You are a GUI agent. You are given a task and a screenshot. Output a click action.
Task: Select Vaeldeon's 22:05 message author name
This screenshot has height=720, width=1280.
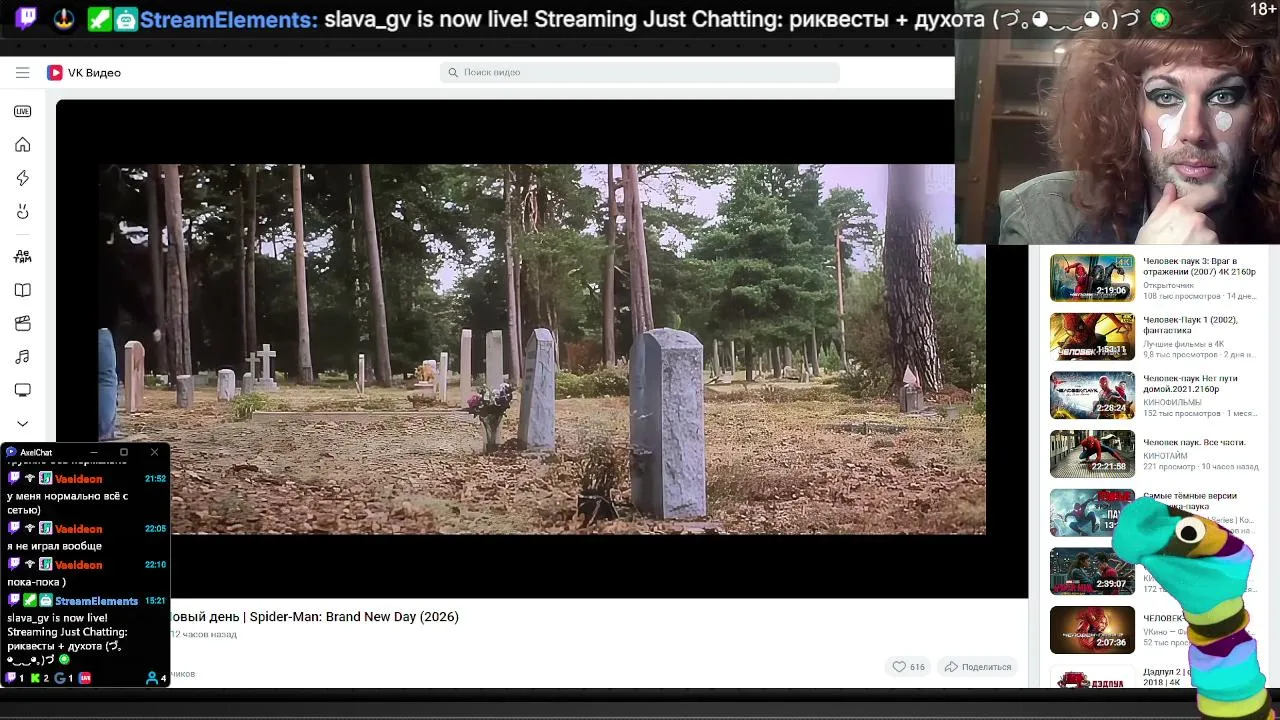click(78, 529)
